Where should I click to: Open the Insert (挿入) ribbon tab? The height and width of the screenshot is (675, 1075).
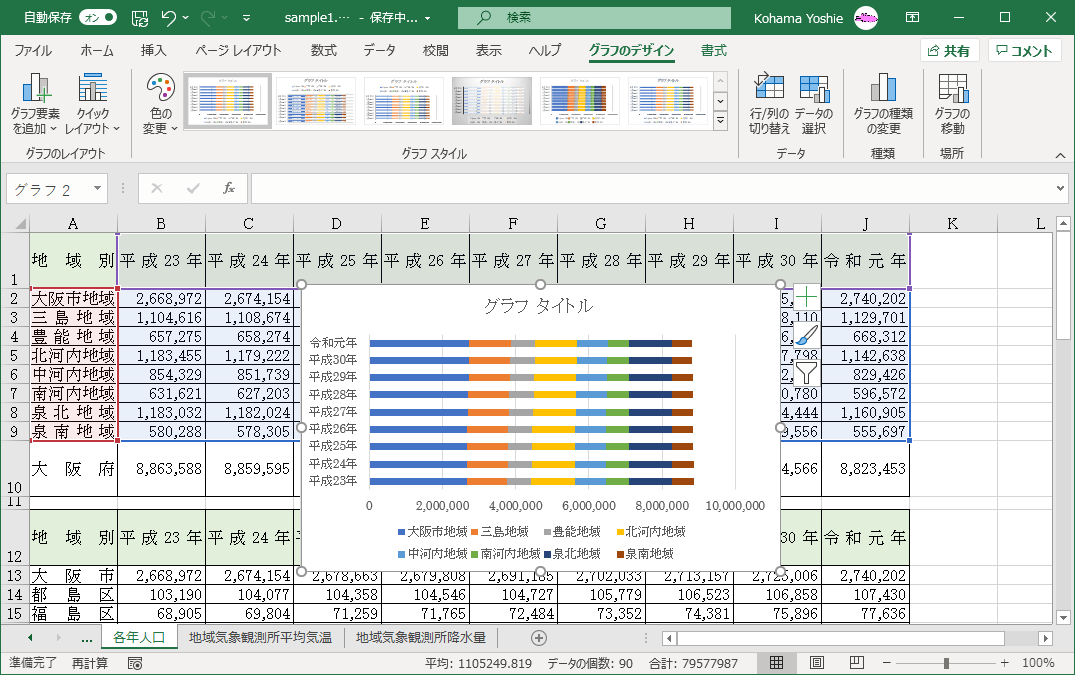pos(153,51)
